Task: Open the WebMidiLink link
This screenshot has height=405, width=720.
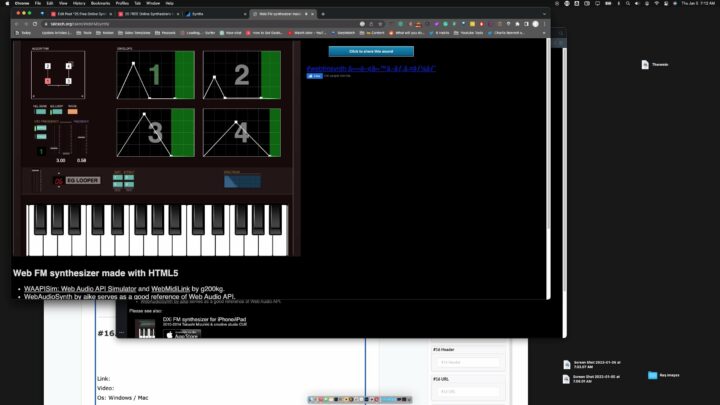Action: pyautogui.click(x=167, y=288)
